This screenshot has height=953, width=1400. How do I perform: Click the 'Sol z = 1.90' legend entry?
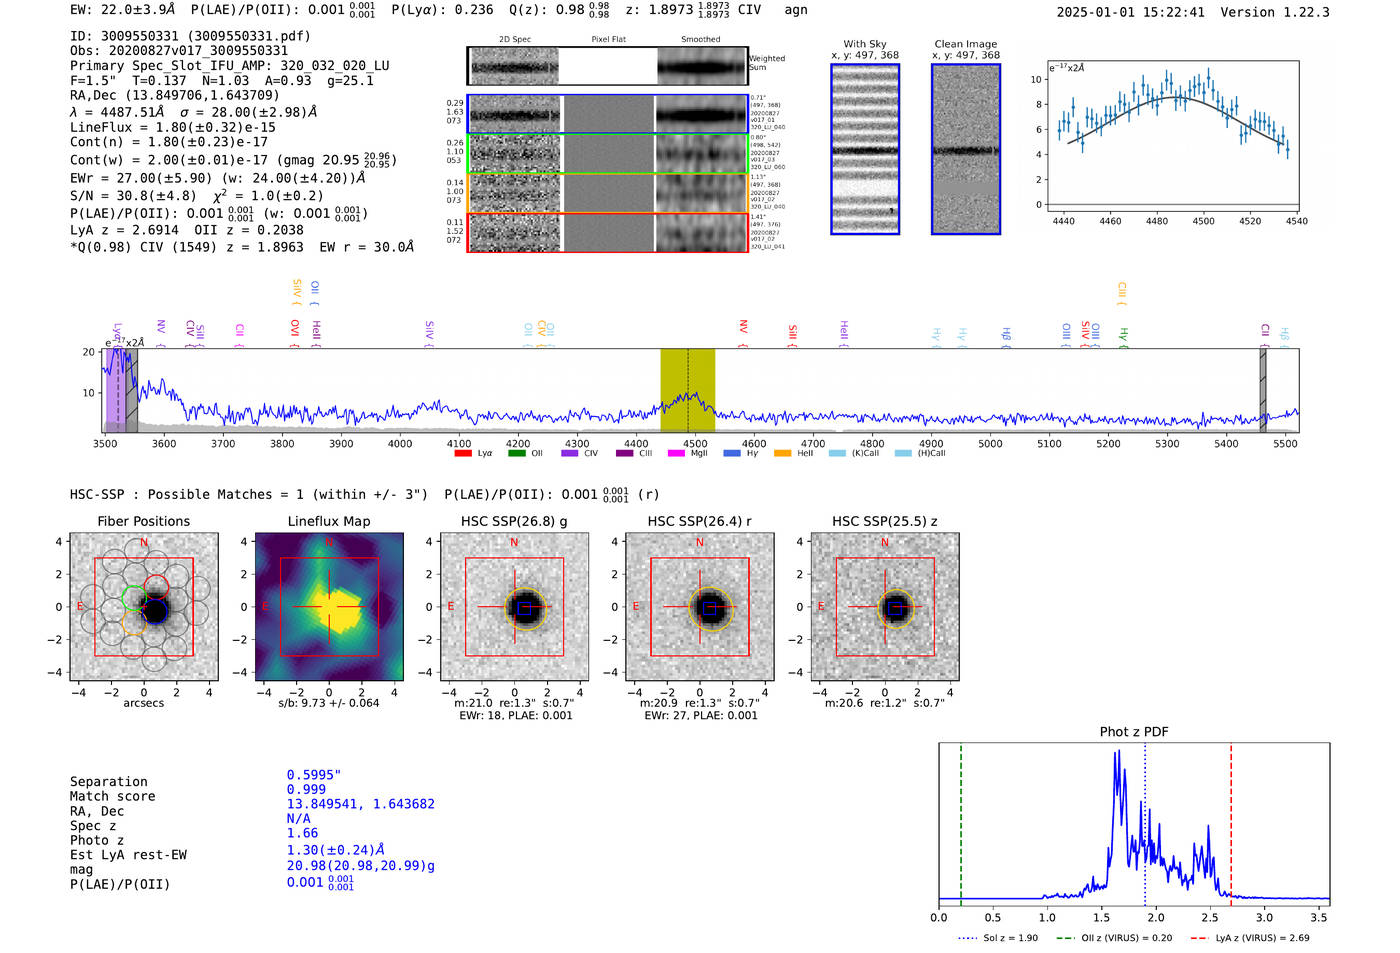pos(998,938)
